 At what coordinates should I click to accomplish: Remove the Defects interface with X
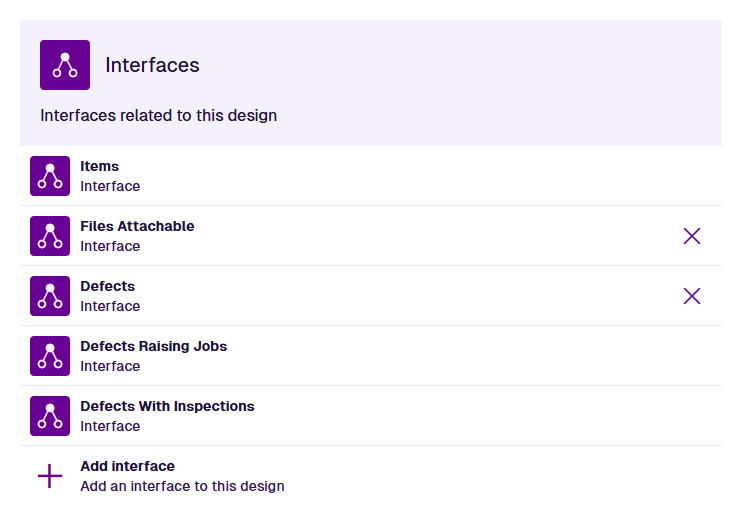click(691, 296)
